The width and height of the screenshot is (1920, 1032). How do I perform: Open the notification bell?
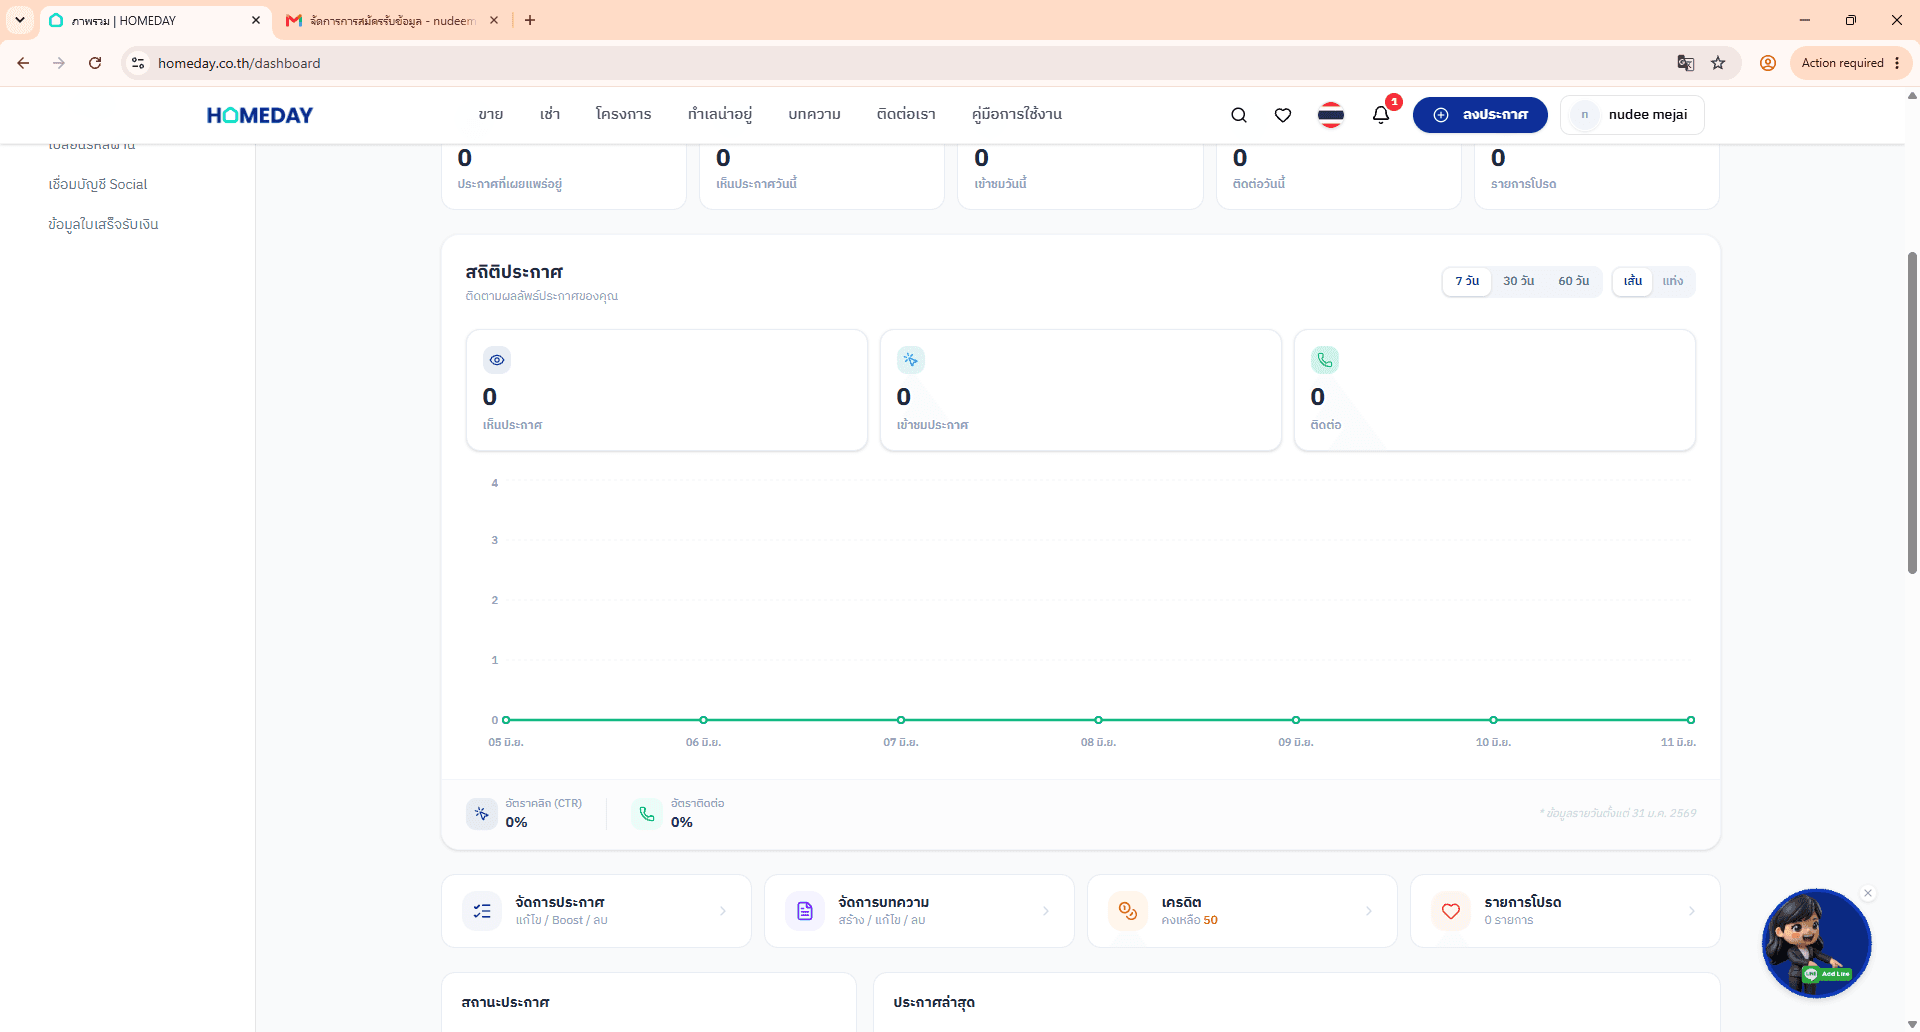tap(1381, 114)
